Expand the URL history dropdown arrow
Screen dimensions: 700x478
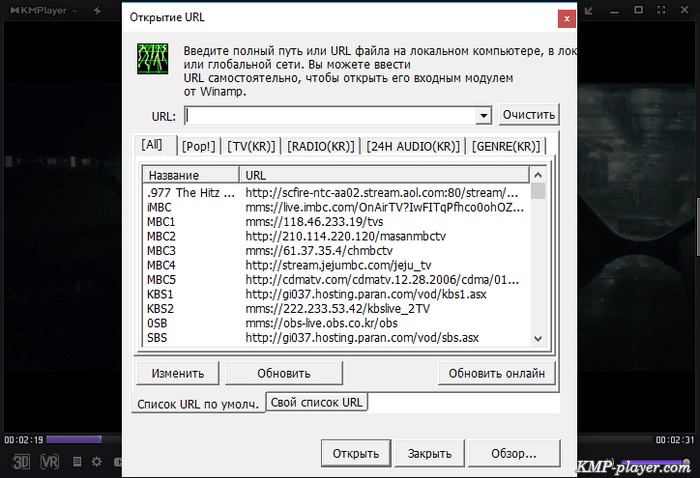483,116
